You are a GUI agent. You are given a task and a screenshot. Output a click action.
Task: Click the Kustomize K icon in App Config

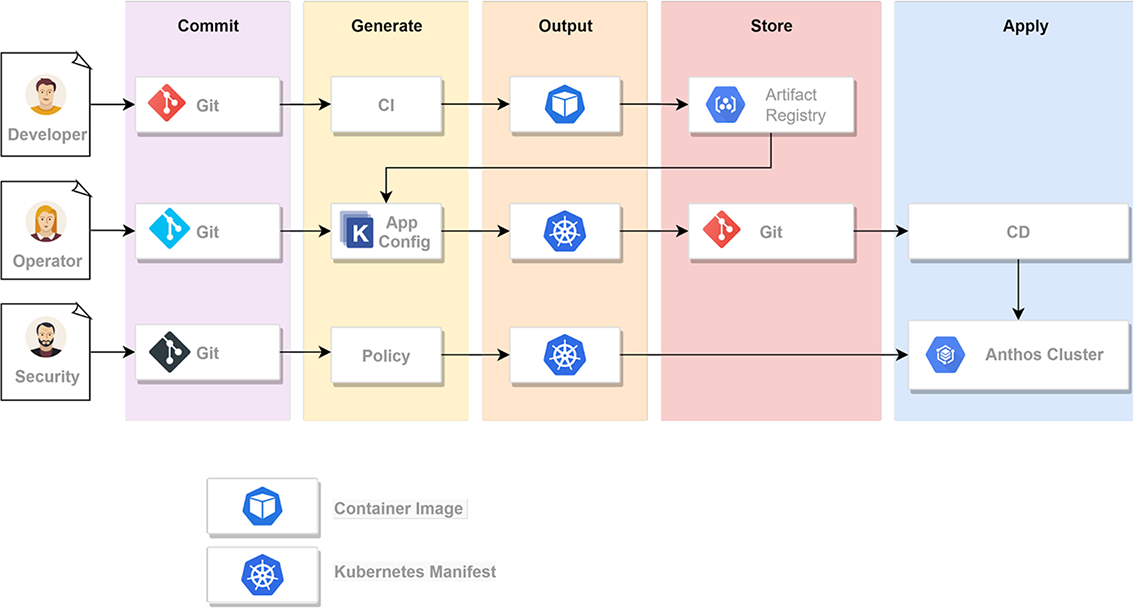(x=357, y=230)
